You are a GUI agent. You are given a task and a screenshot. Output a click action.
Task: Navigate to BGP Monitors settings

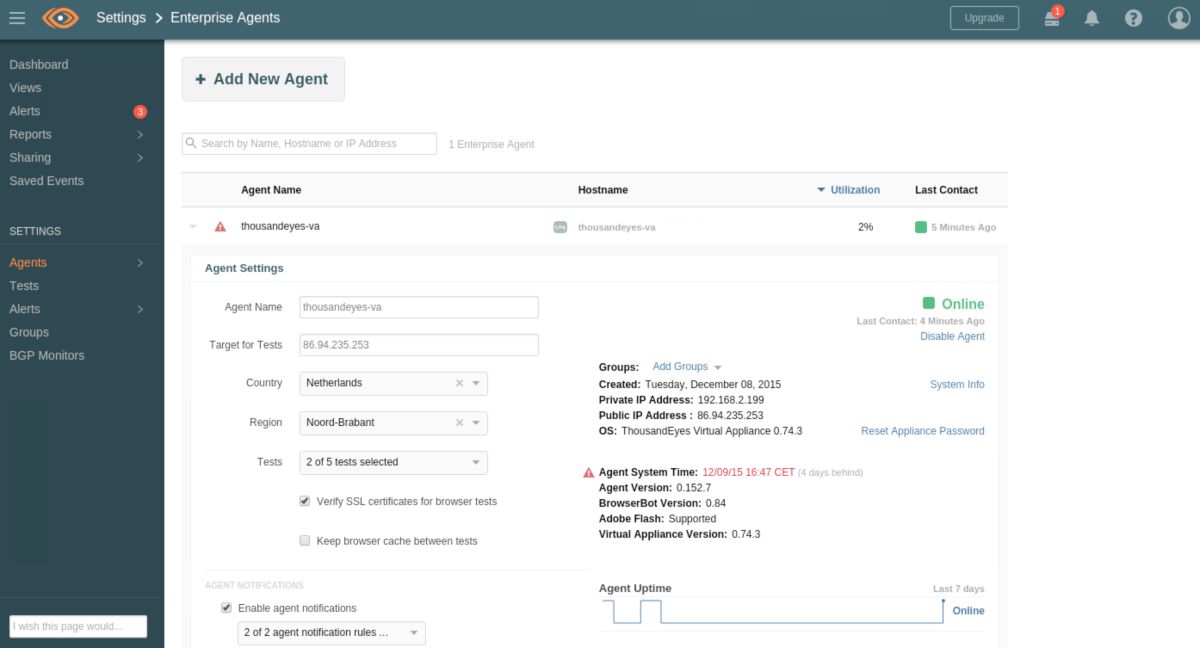coord(46,354)
